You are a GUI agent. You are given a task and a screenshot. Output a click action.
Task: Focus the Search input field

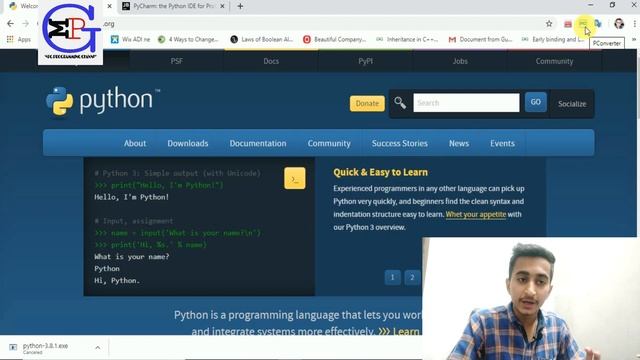[x=466, y=103]
